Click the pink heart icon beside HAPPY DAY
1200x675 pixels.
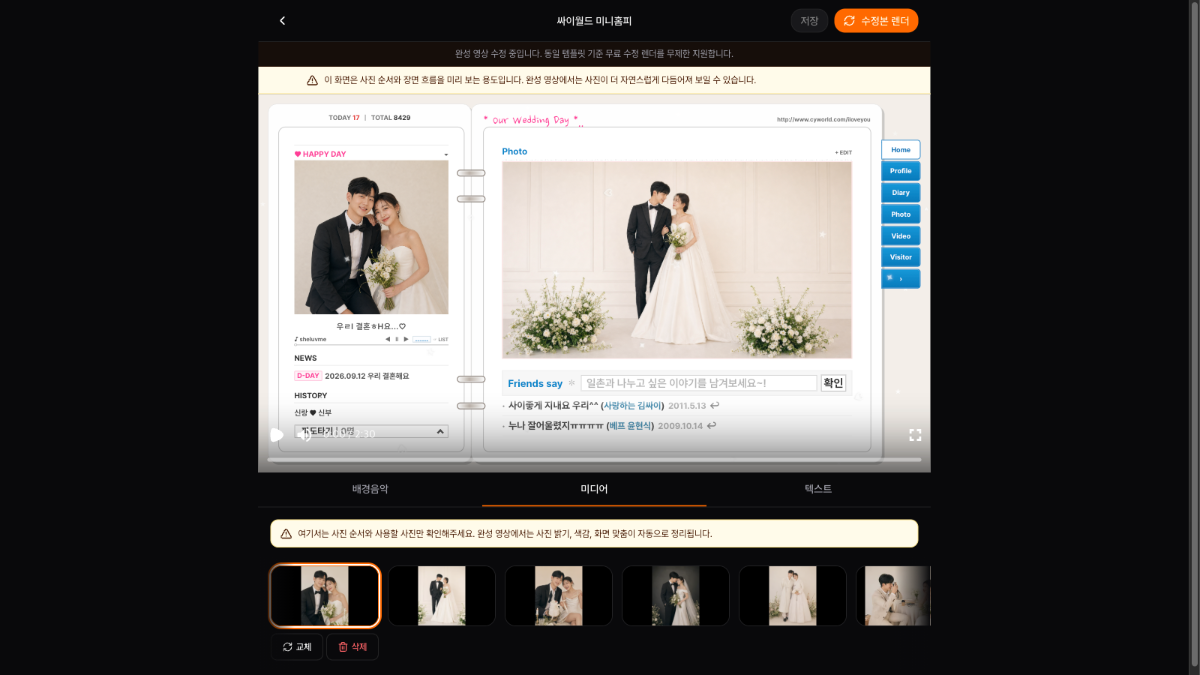(x=298, y=154)
